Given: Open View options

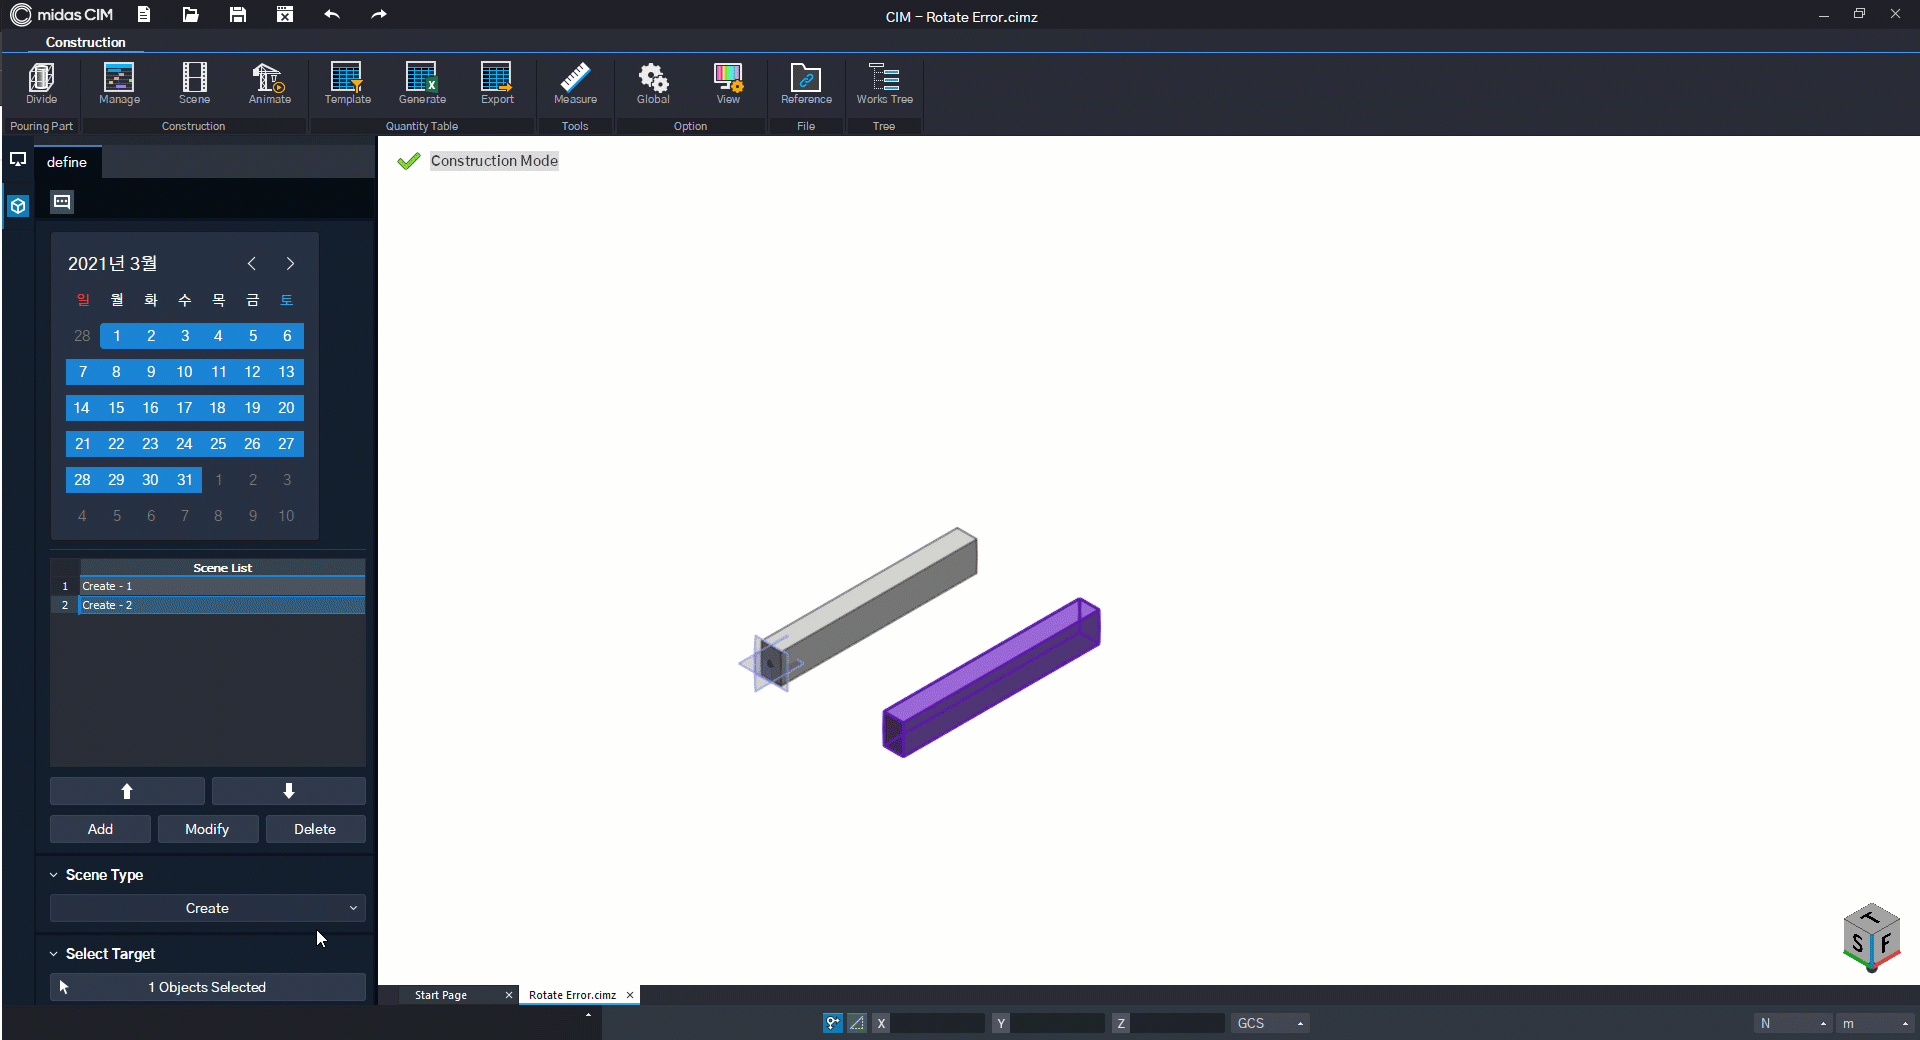Looking at the screenshot, I should pos(728,83).
